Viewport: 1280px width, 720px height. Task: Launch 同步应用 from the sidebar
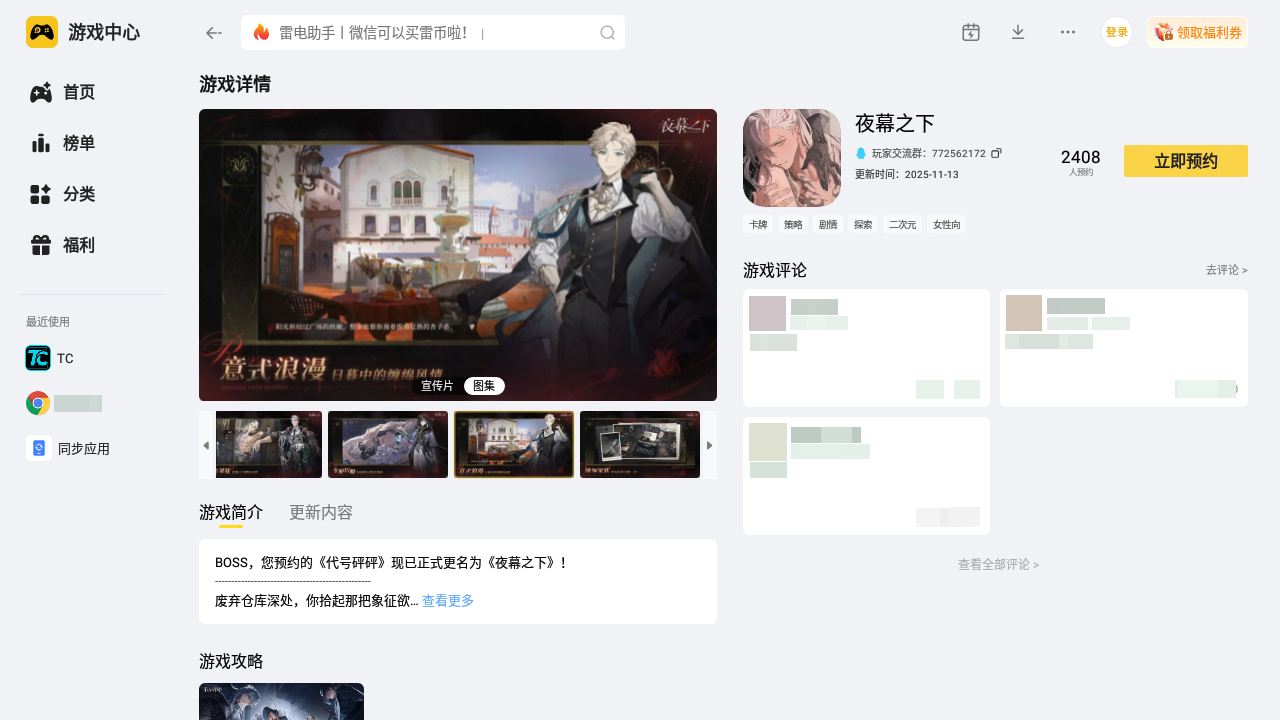pos(84,448)
